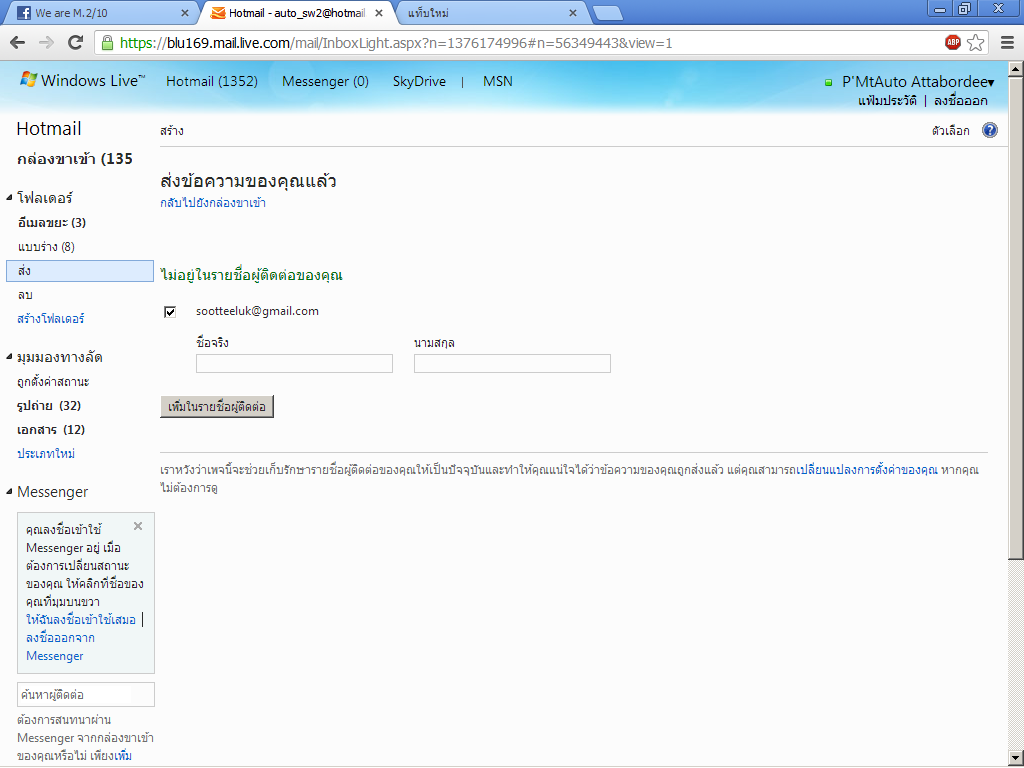Open the ถูกตั้งค่าสถานะ flagged view
The width and height of the screenshot is (1024, 768).
pyautogui.click(x=53, y=381)
